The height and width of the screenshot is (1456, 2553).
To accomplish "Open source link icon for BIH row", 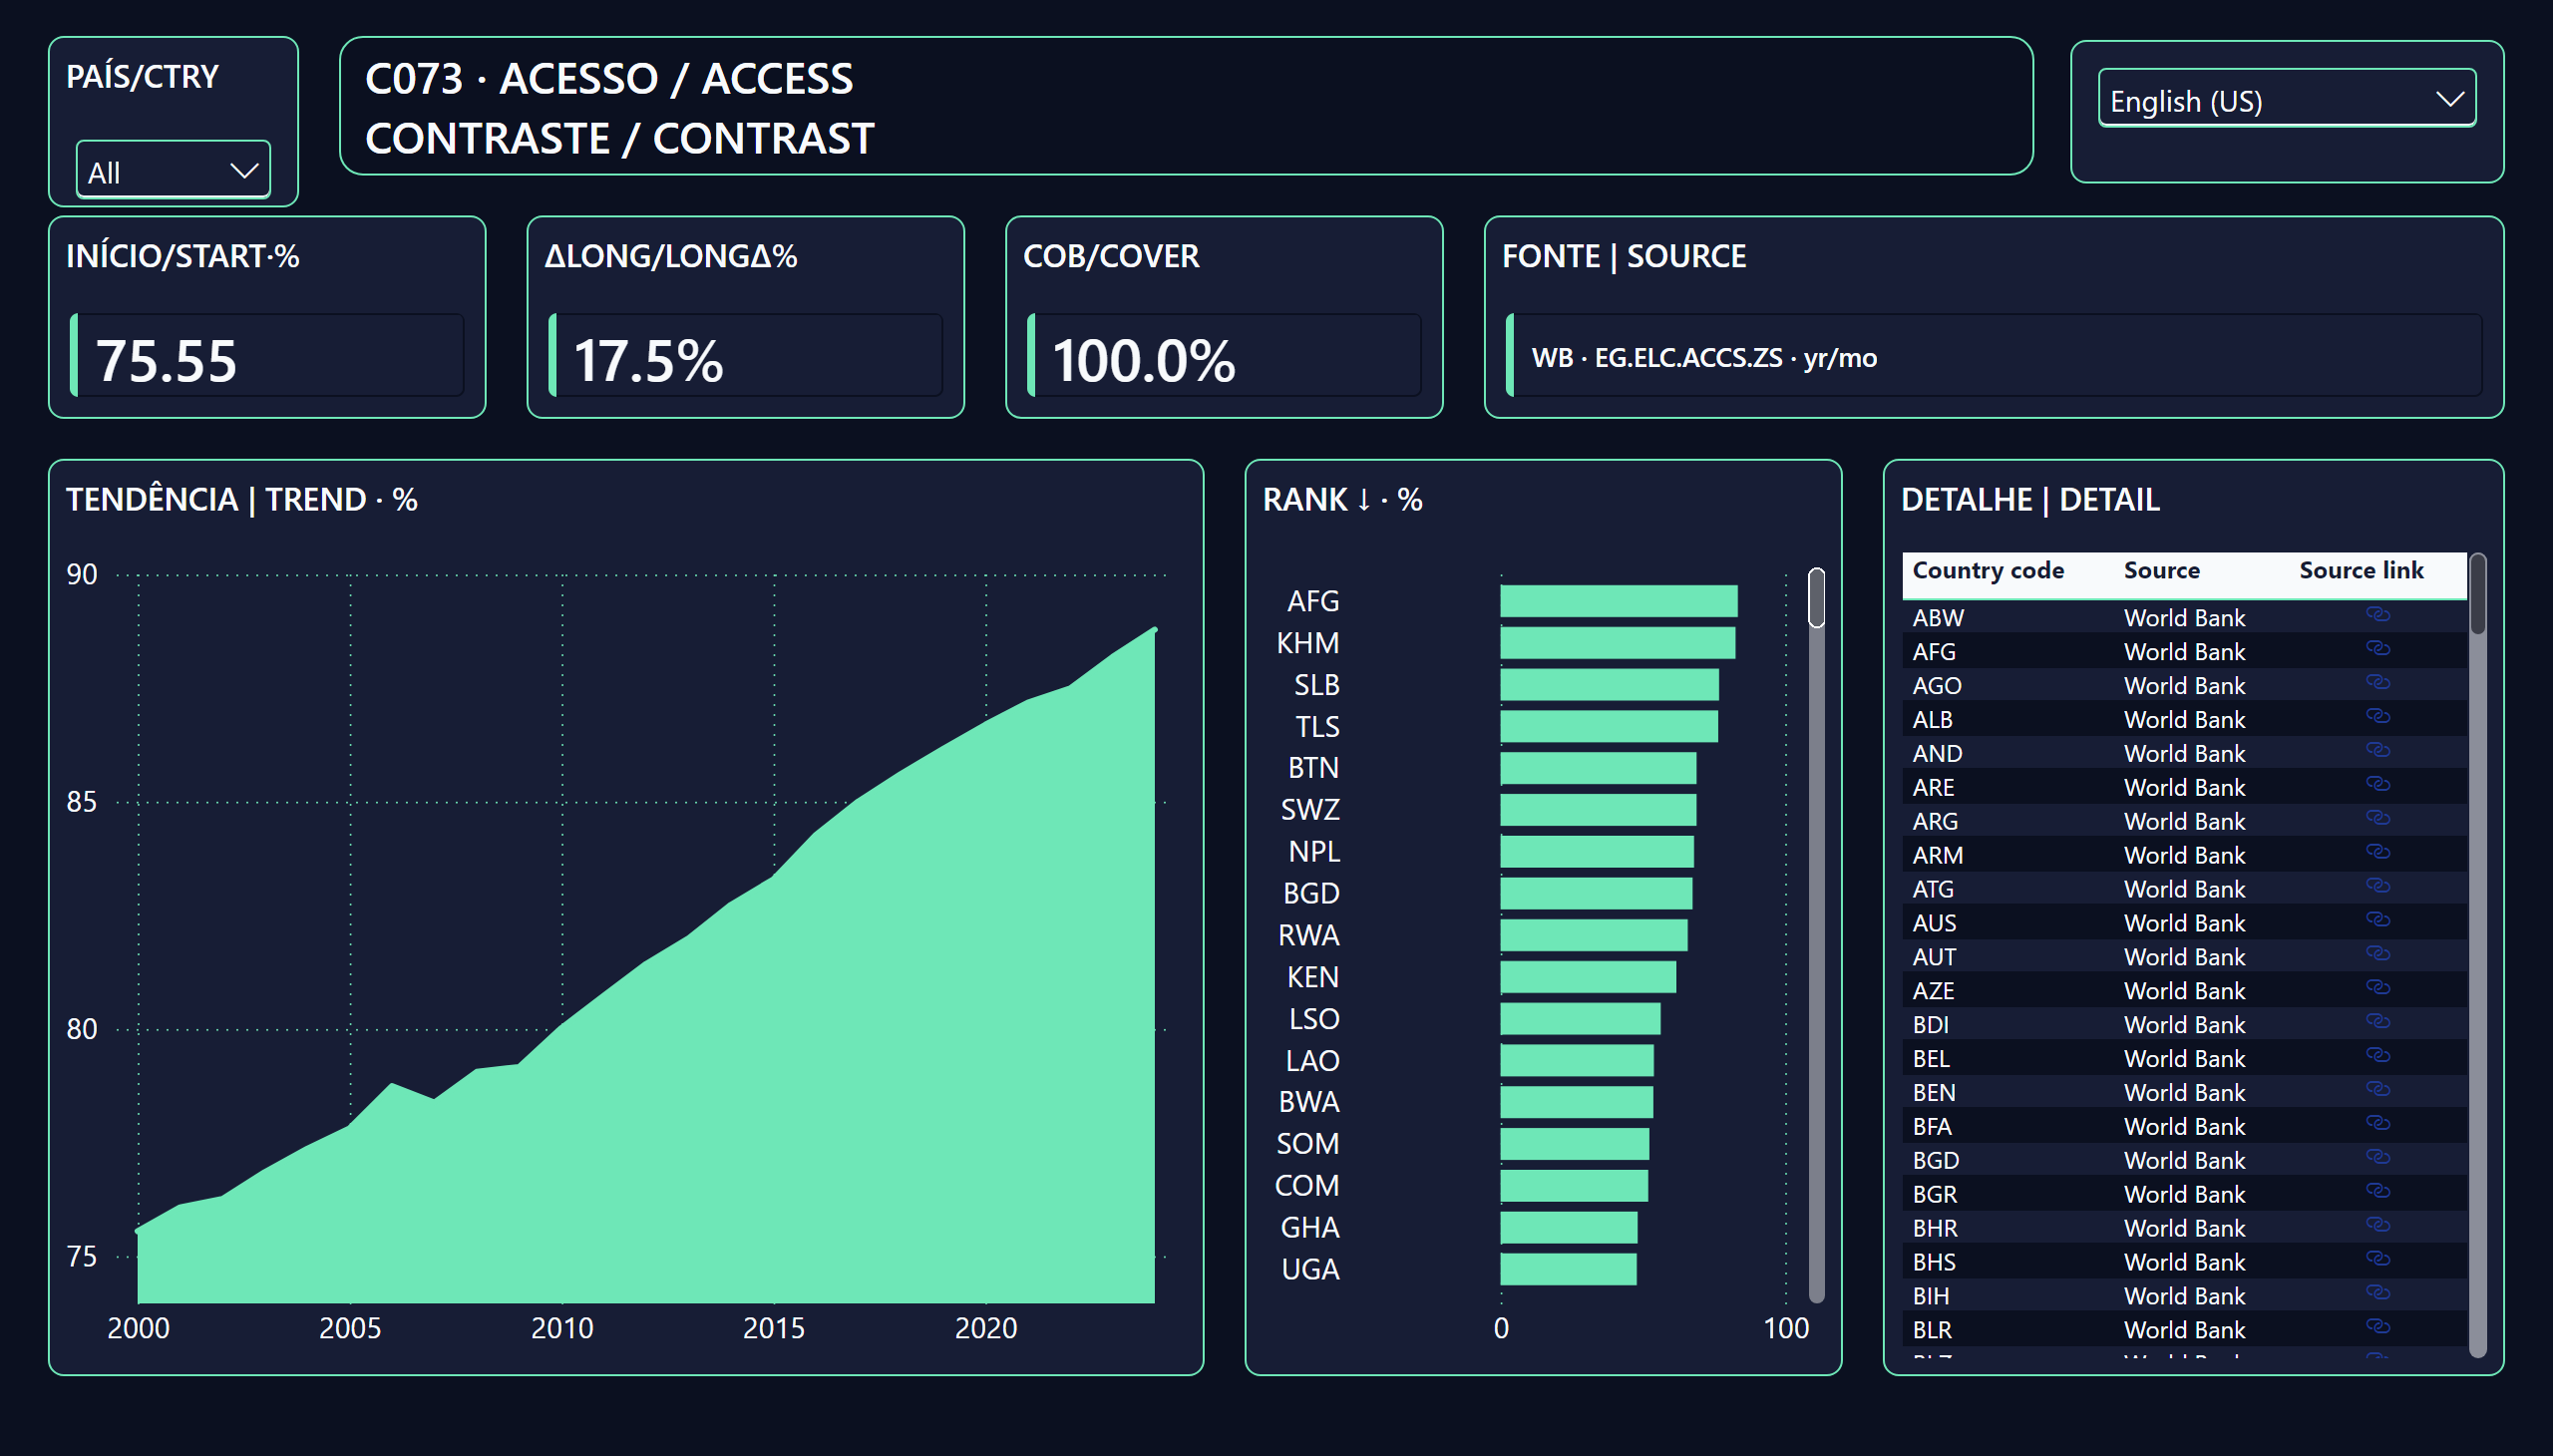I will pos(2377,1295).
